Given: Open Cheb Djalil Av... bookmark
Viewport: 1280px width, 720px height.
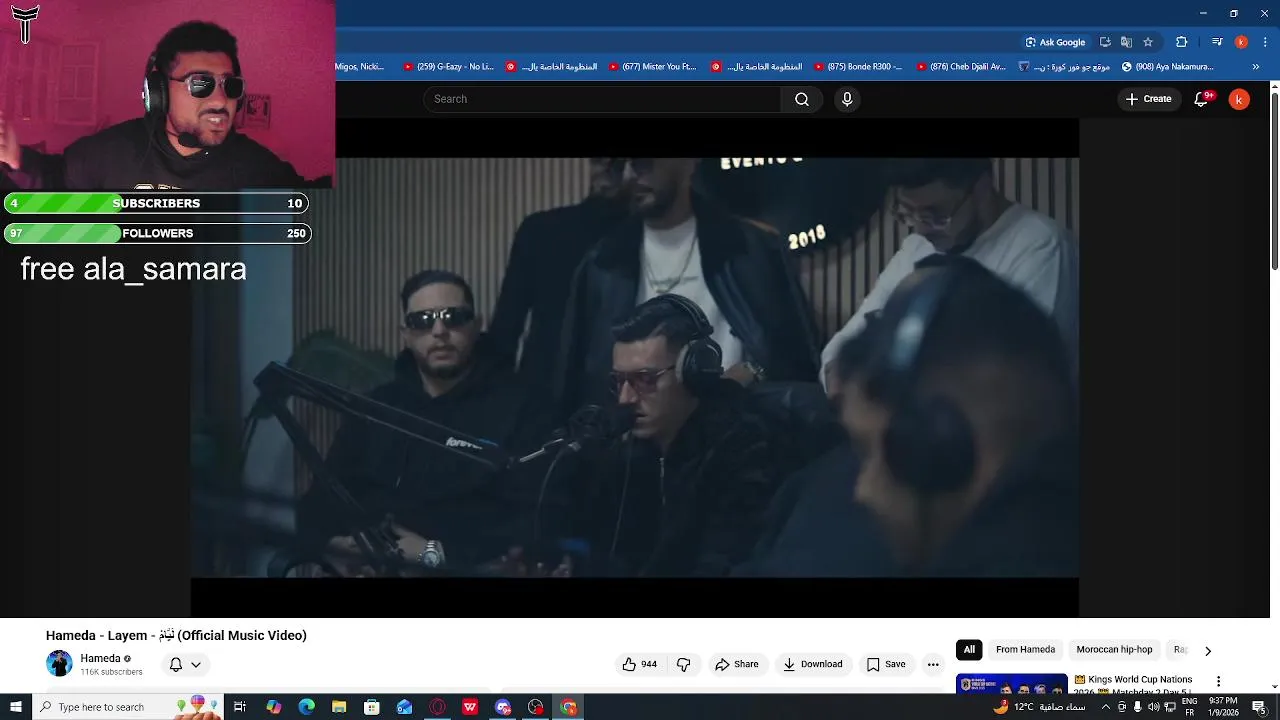Looking at the screenshot, I should coord(960,67).
